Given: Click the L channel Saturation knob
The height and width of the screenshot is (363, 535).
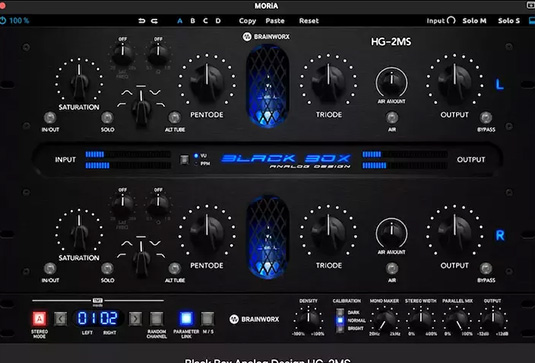Looking at the screenshot, I should (x=79, y=82).
